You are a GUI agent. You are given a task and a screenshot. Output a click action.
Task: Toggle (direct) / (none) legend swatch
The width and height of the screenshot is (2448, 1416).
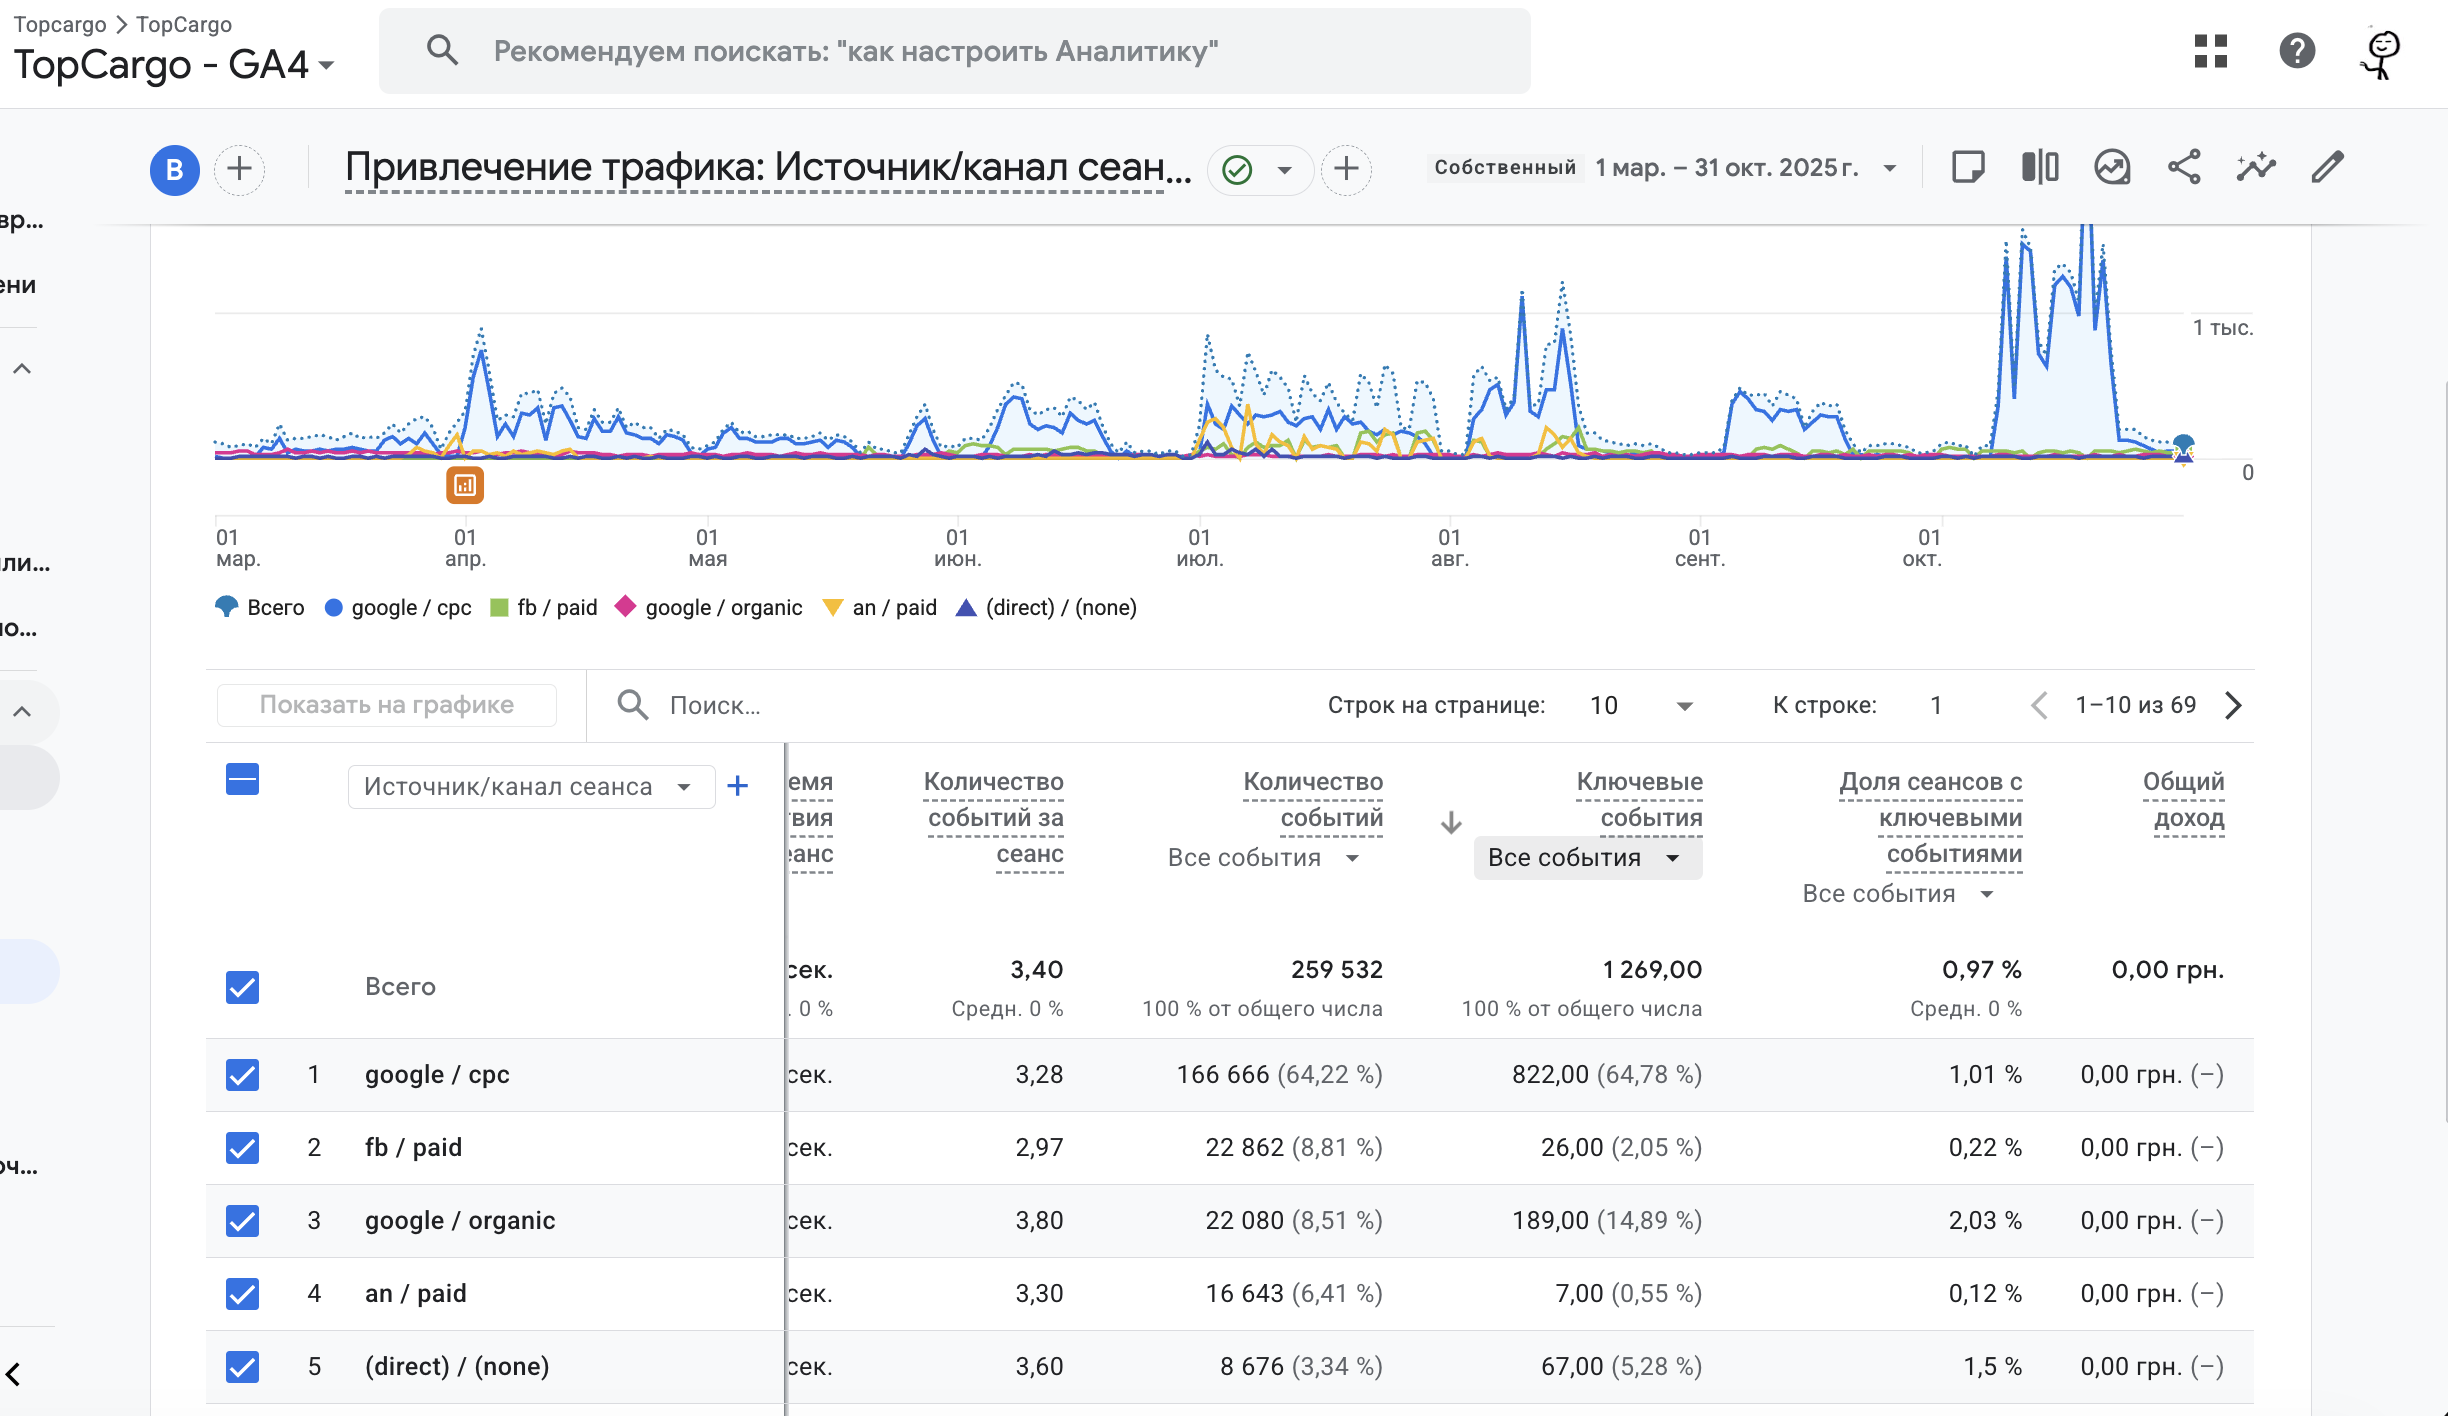(x=966, y=608)
